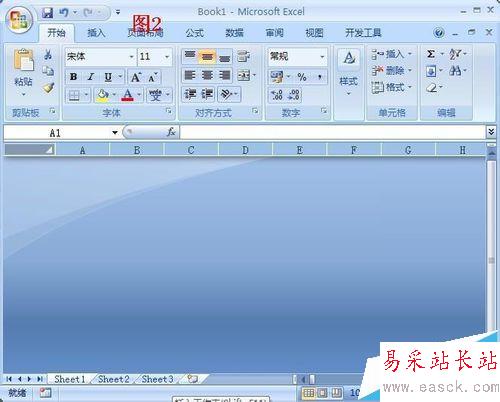Increase font size with large A

point(136,77)
